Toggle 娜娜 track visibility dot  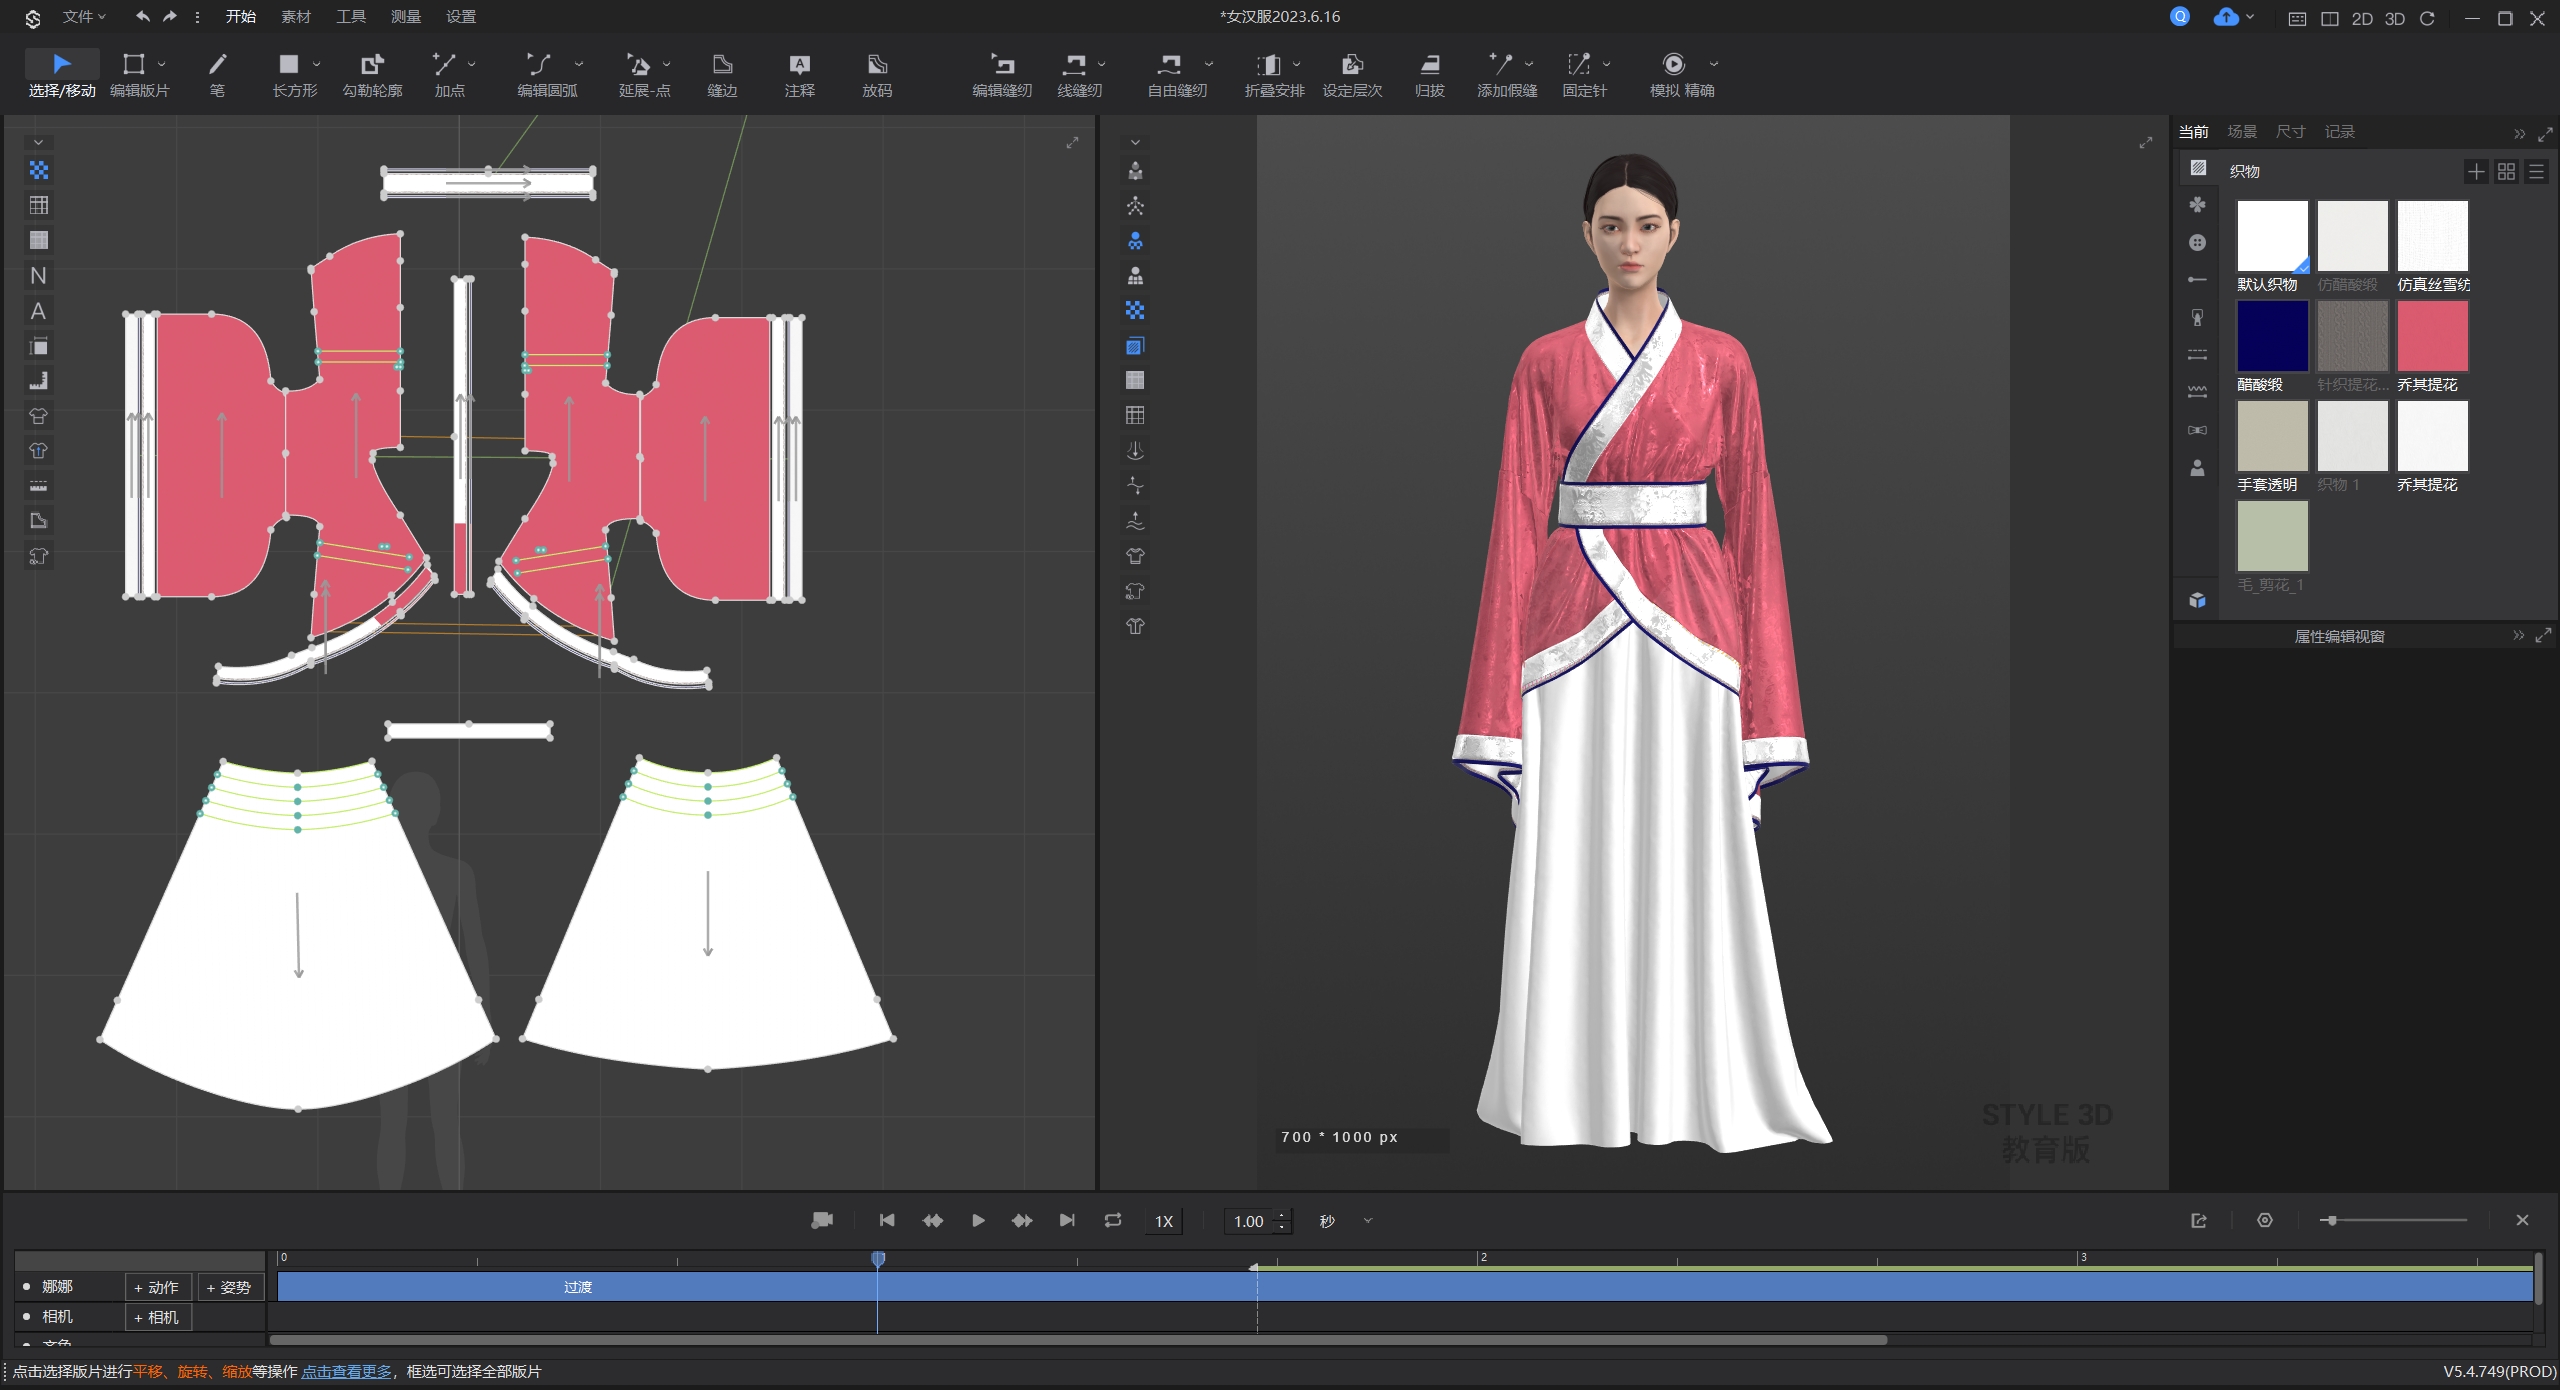(27, 1287)
